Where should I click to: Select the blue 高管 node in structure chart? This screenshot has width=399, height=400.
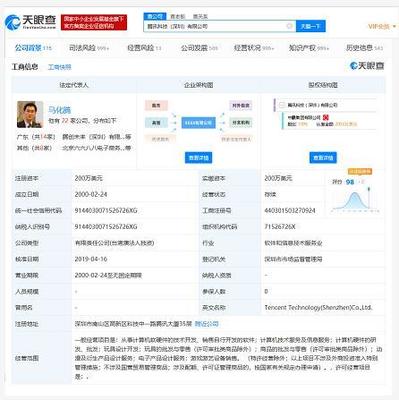[156, 123]
